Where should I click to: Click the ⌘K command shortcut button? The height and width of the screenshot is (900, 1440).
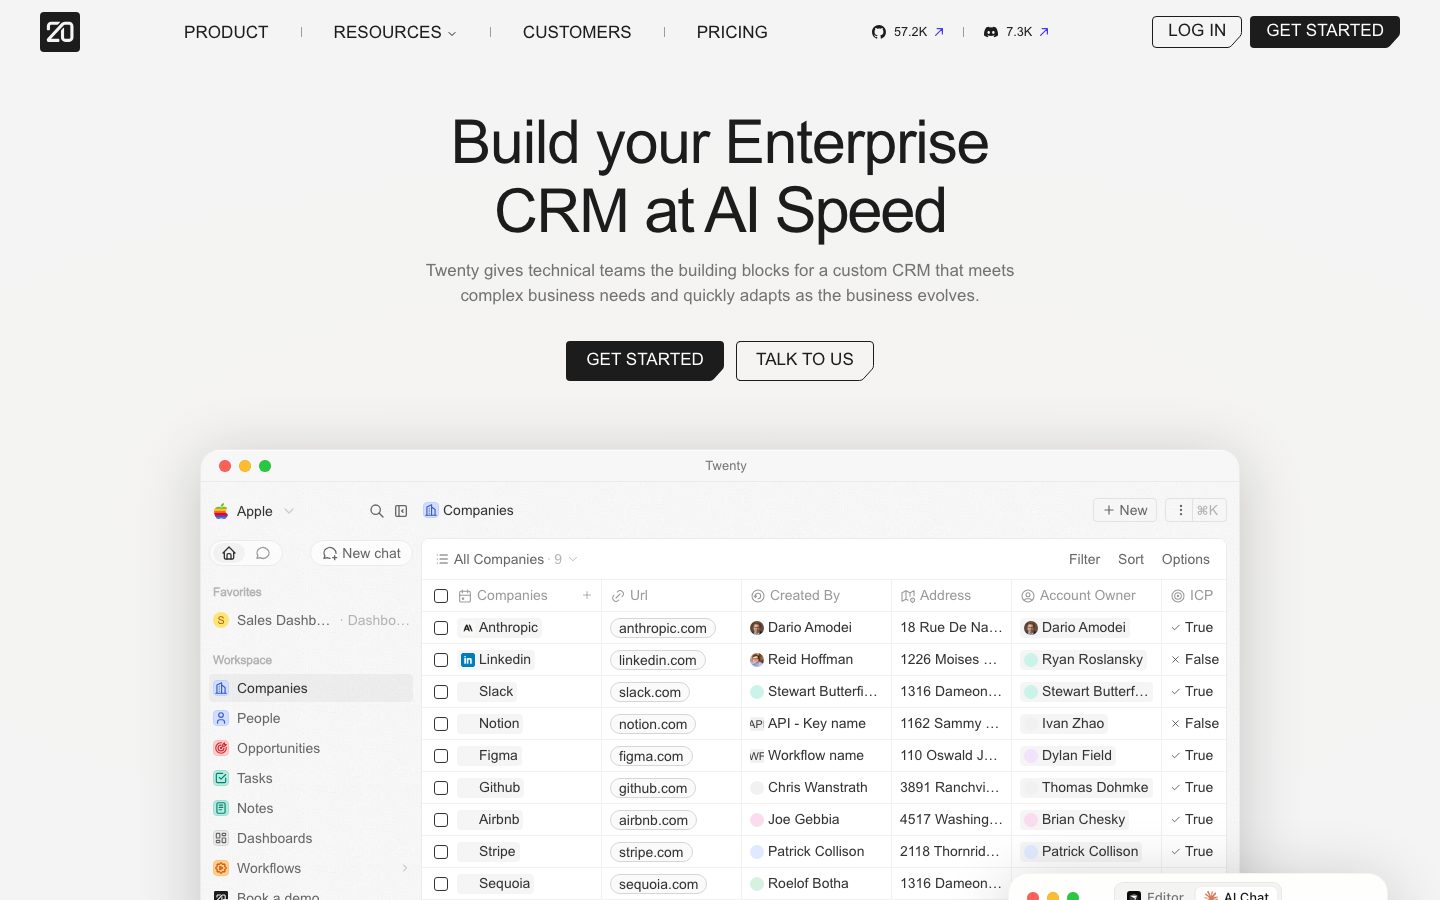coord(1208,510)
